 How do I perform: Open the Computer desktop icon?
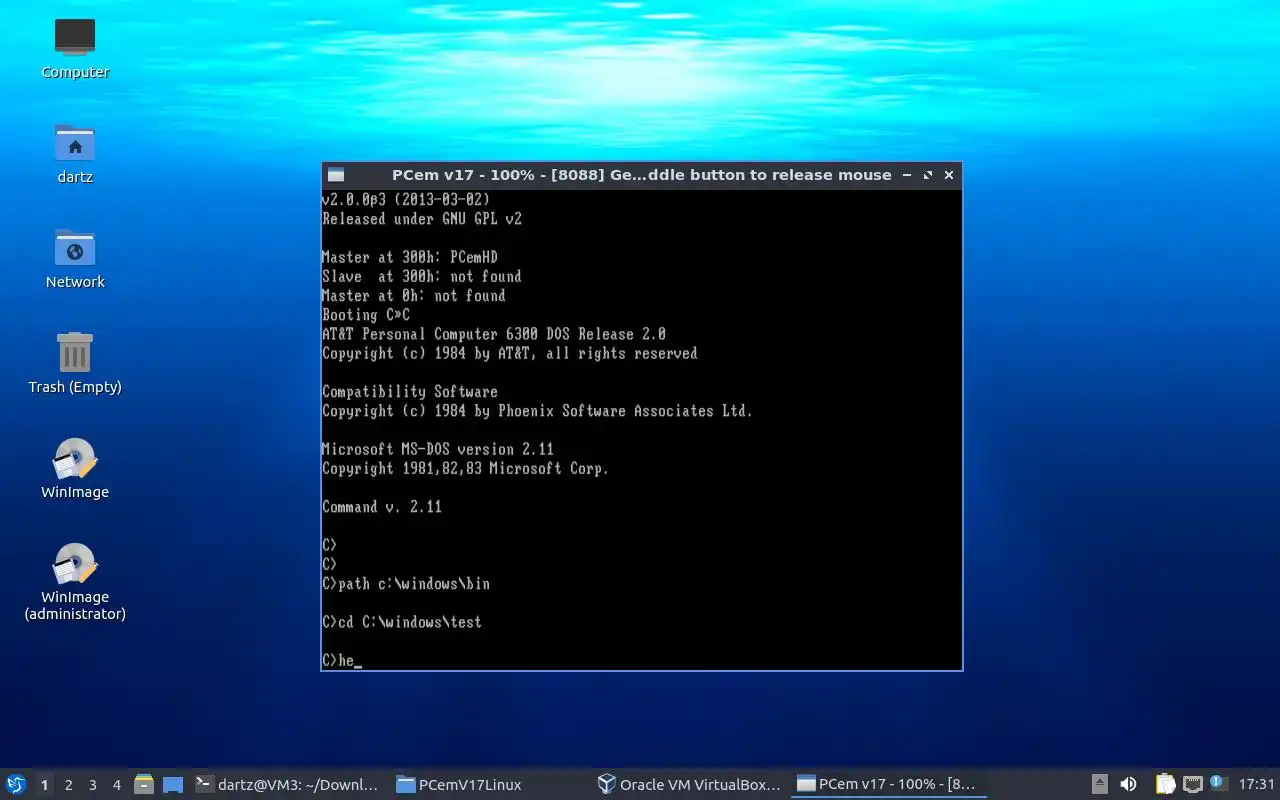click(75, 47)
